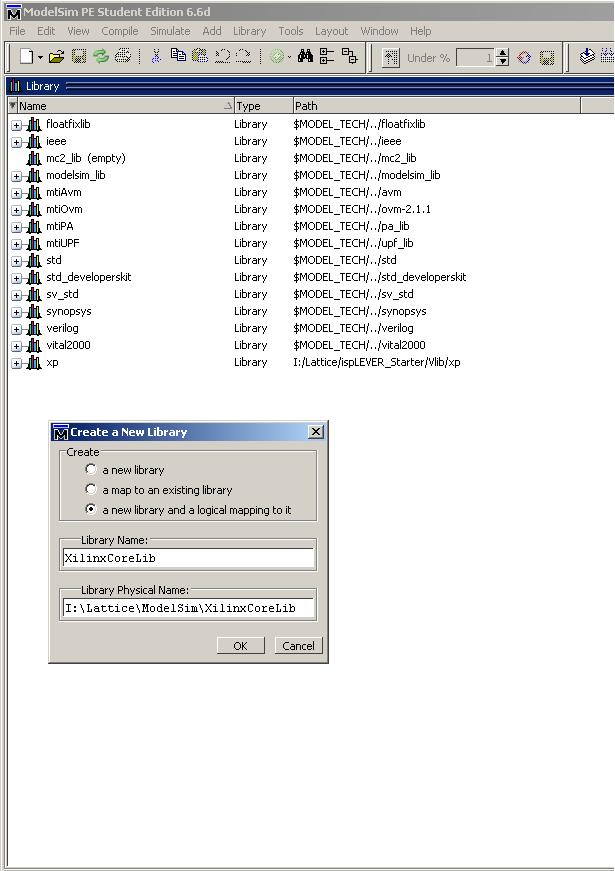This screenshot has width=615, height=871.
Task: Click the filter triangle icon beside Name header
Action: tap(13, 105)
